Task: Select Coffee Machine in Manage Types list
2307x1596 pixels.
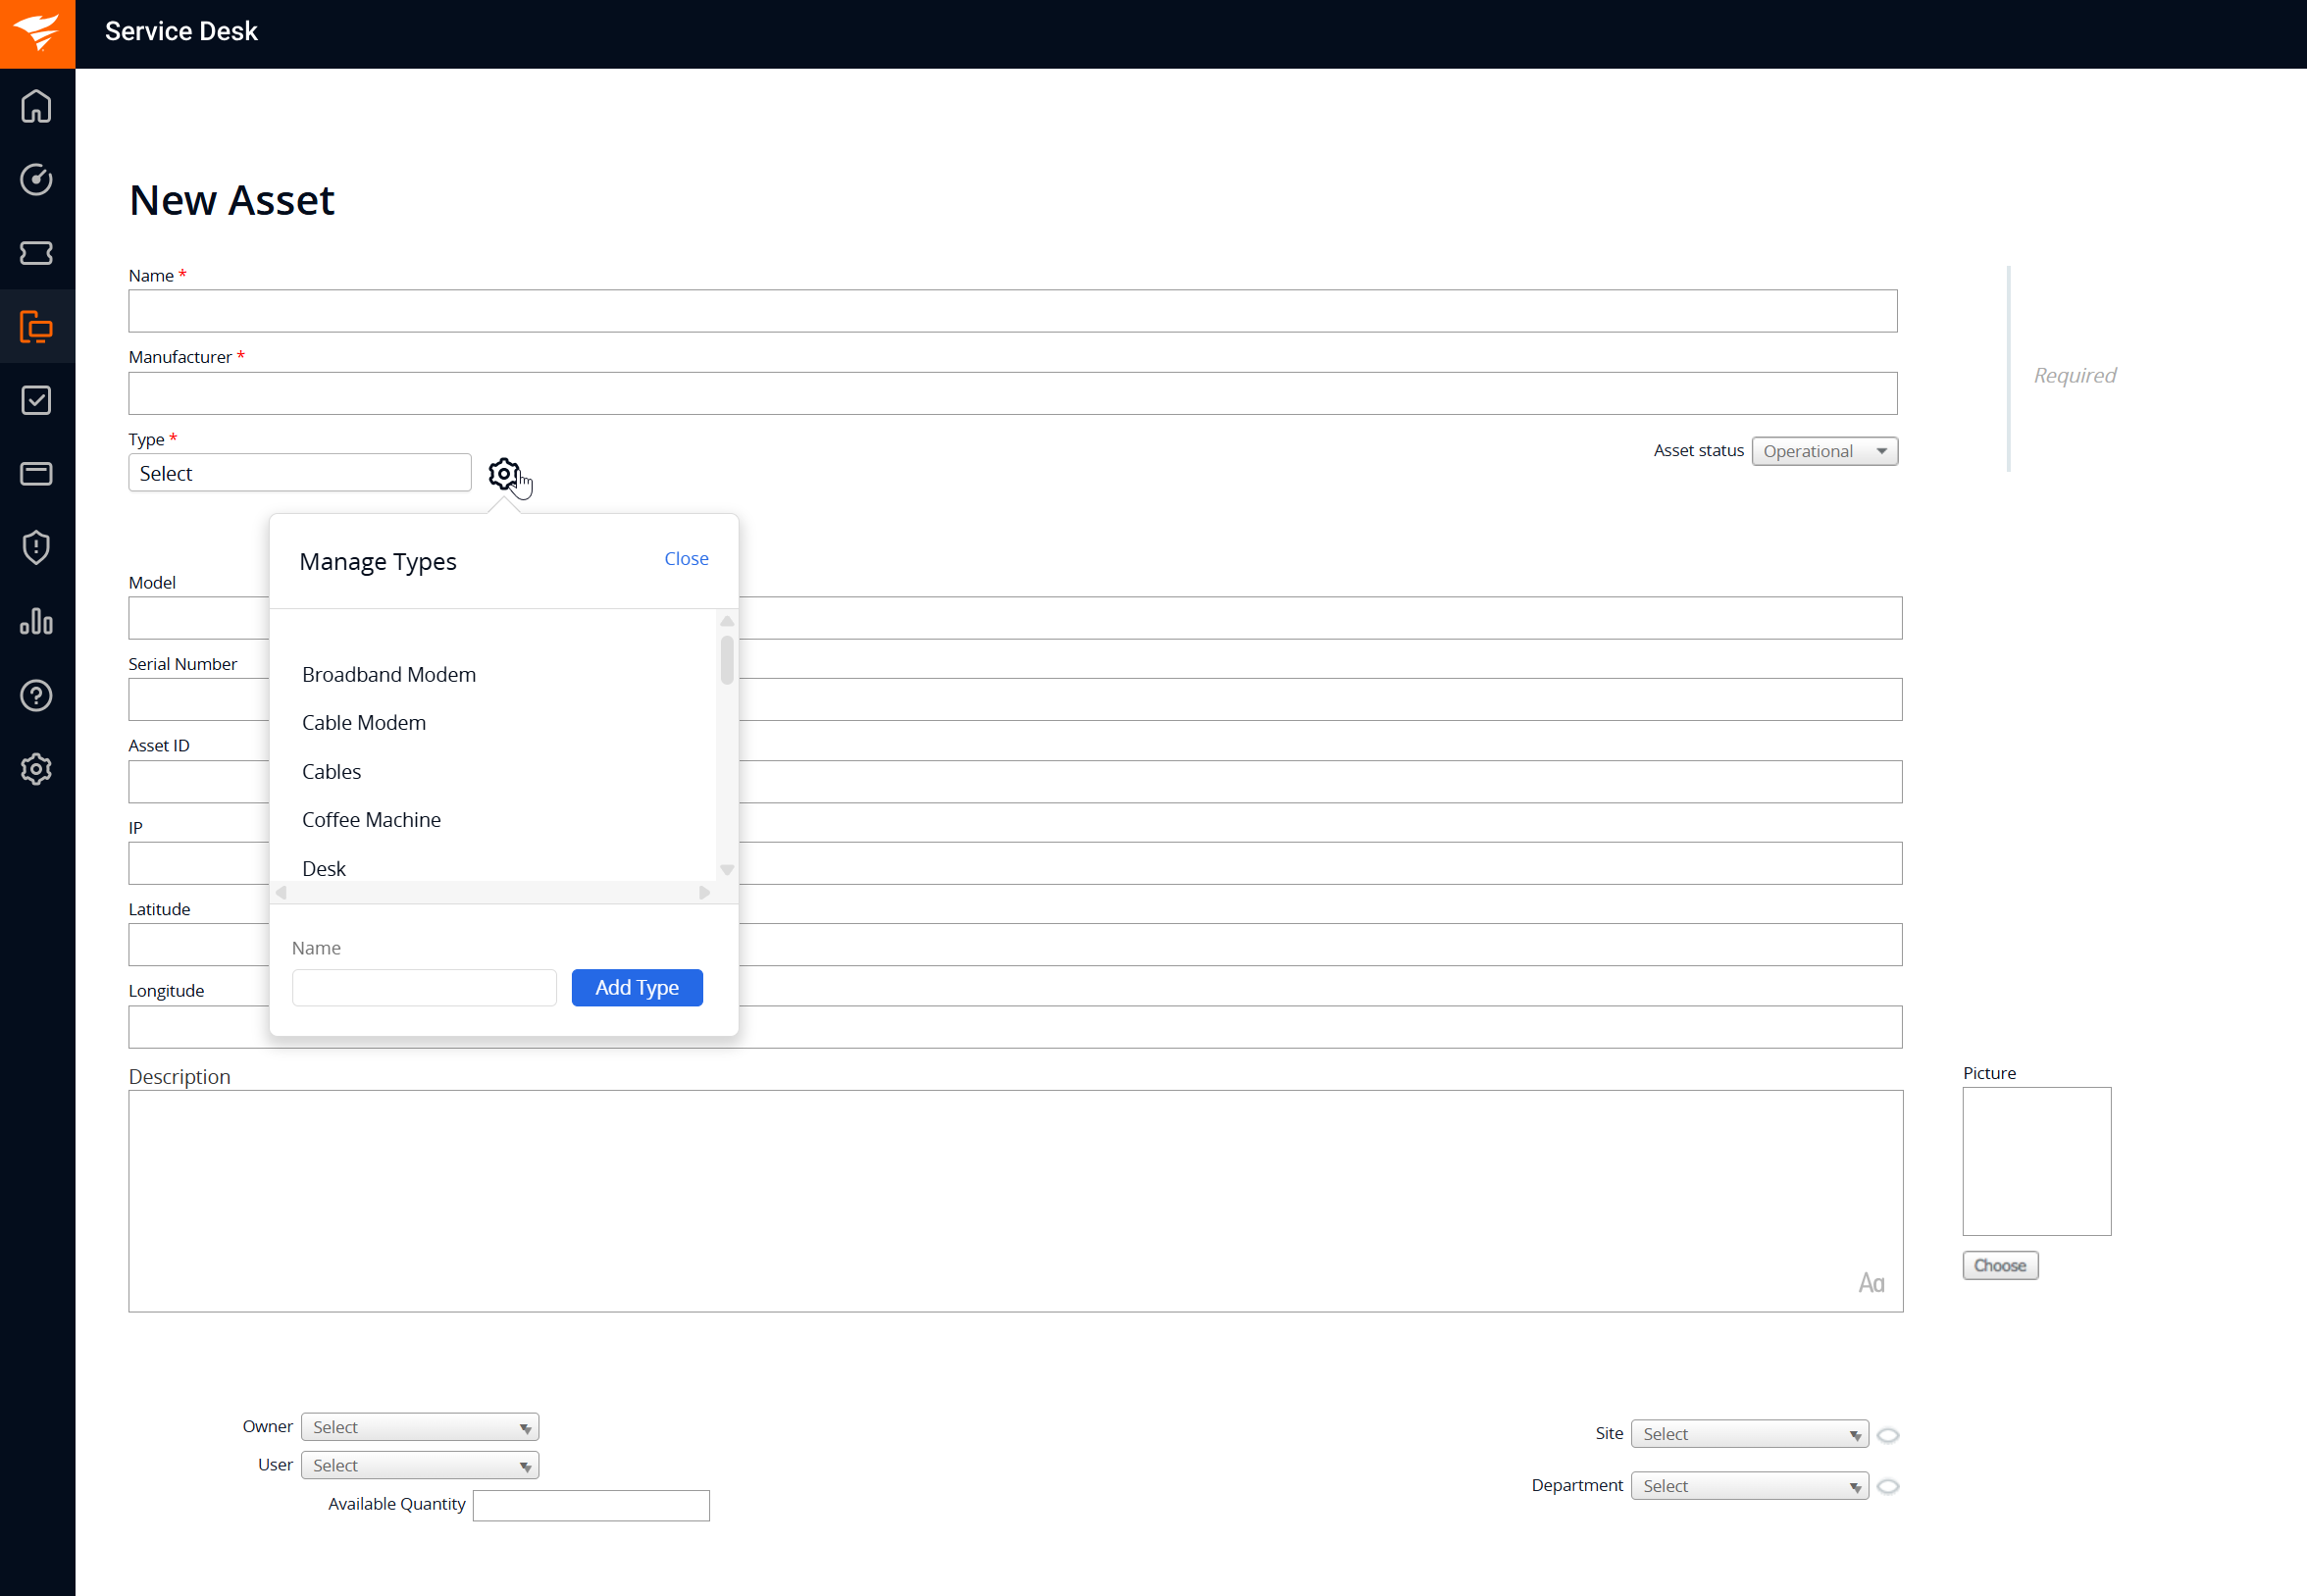Action: 371,820
